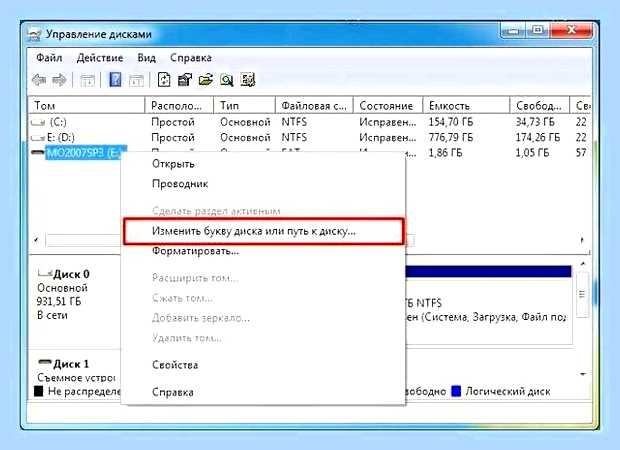
Task: Click the 1,86 ГБ capacity cell
Action: pos(445,153)
